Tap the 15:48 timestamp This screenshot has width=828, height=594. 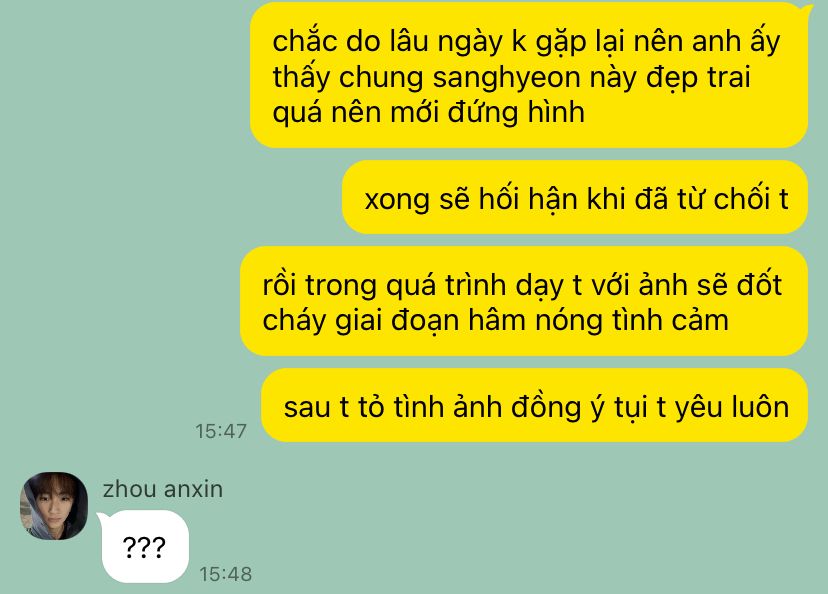coord(225,574)
